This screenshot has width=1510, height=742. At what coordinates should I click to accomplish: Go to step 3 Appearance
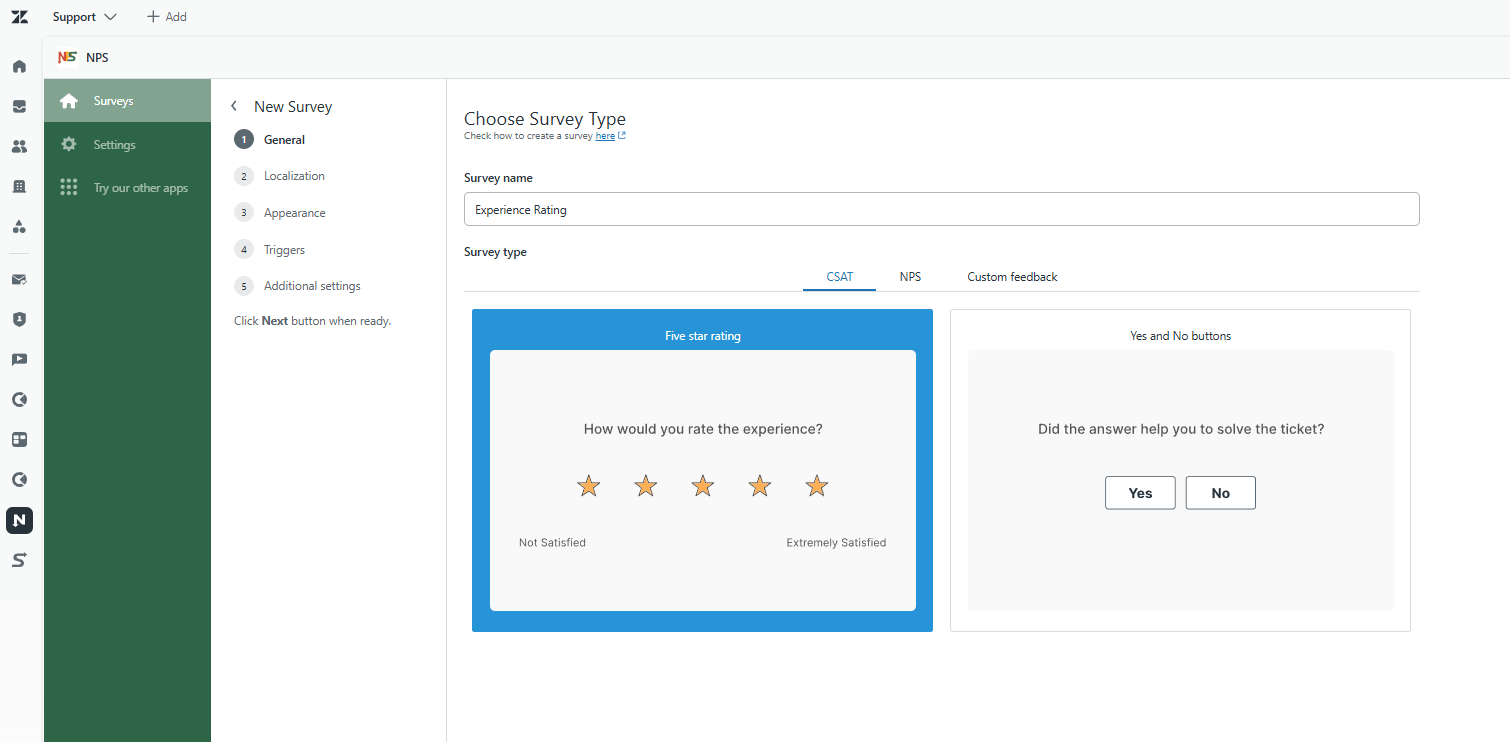280,213
